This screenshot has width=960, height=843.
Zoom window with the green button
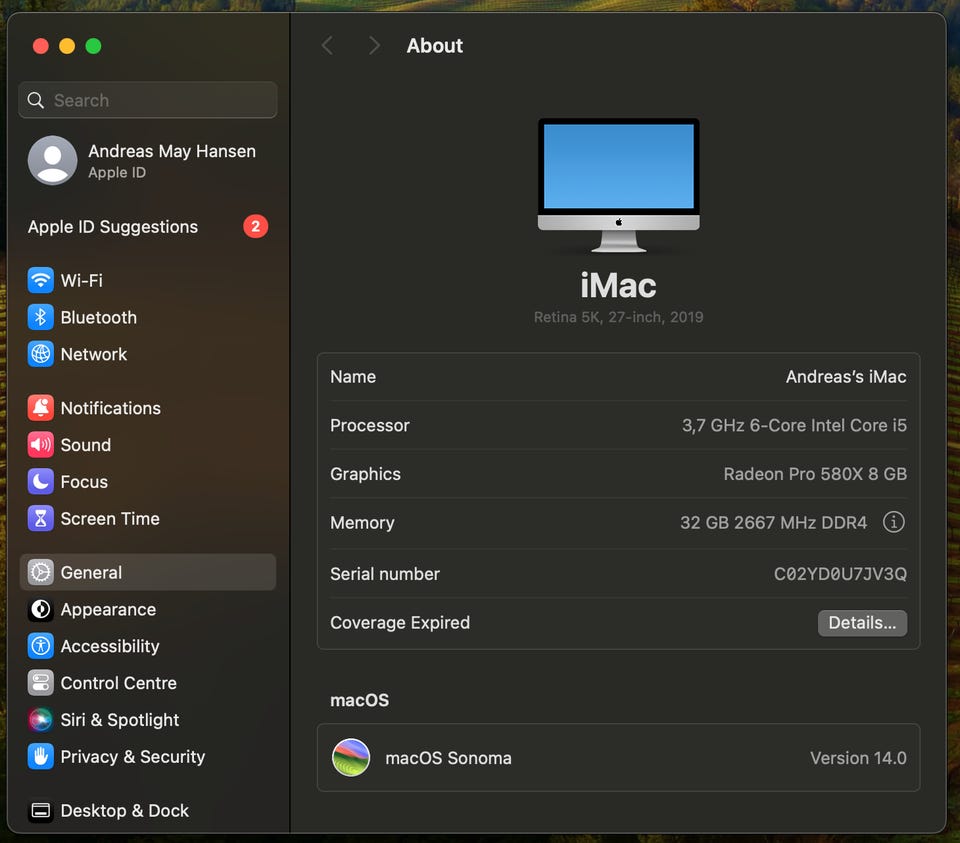pos(93,46)
